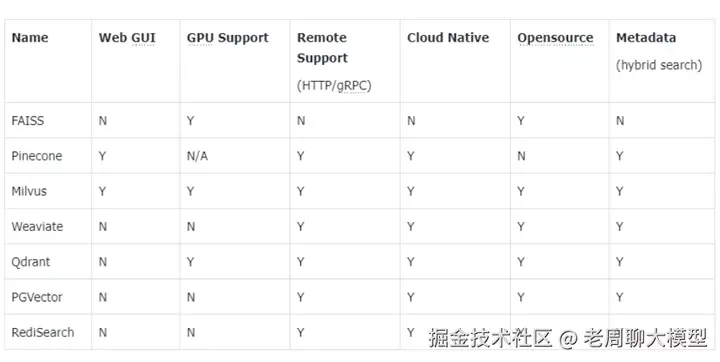
Task: Select the Milvus row name
Action: (29, 191)
